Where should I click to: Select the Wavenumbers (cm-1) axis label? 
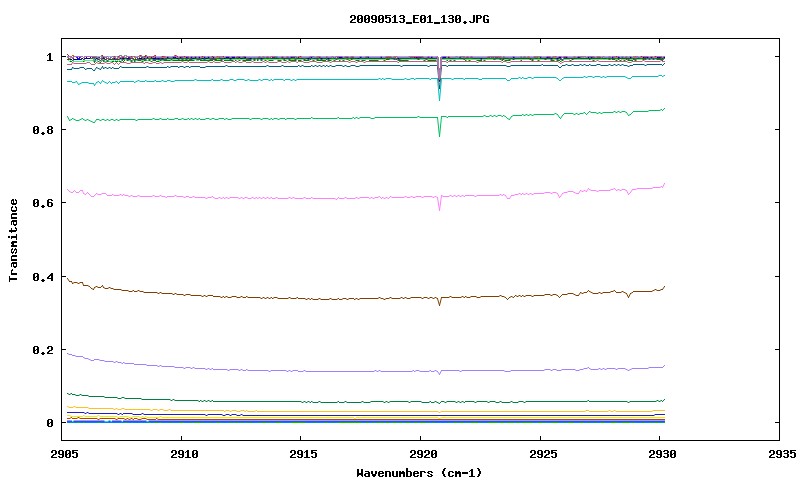pyautogui.click(x=419, y=473)
